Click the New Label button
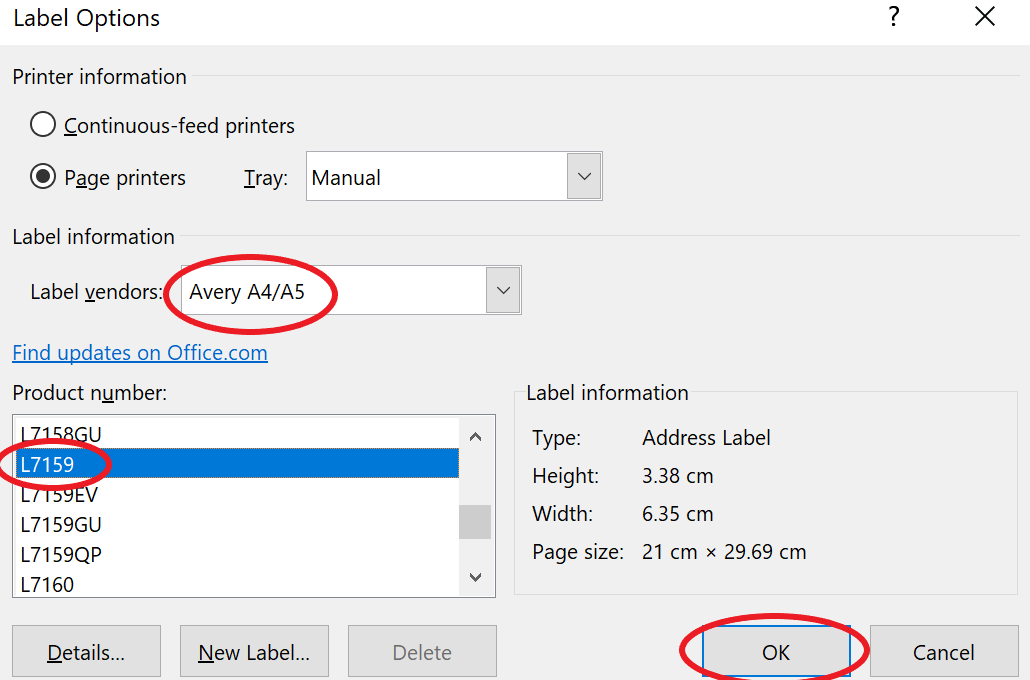The image size is (1030, 680). click(x=254, y=652)
